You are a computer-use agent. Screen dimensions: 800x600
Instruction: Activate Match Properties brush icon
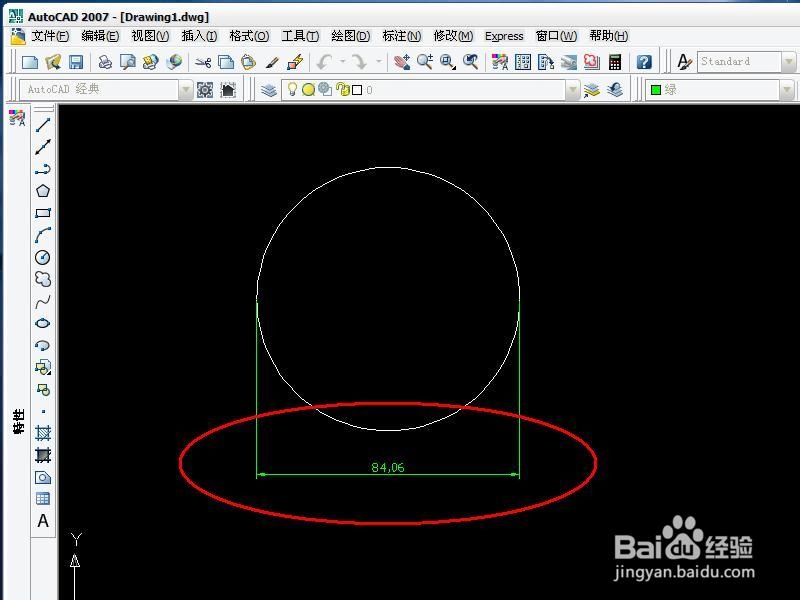click(x=272, y=62)
